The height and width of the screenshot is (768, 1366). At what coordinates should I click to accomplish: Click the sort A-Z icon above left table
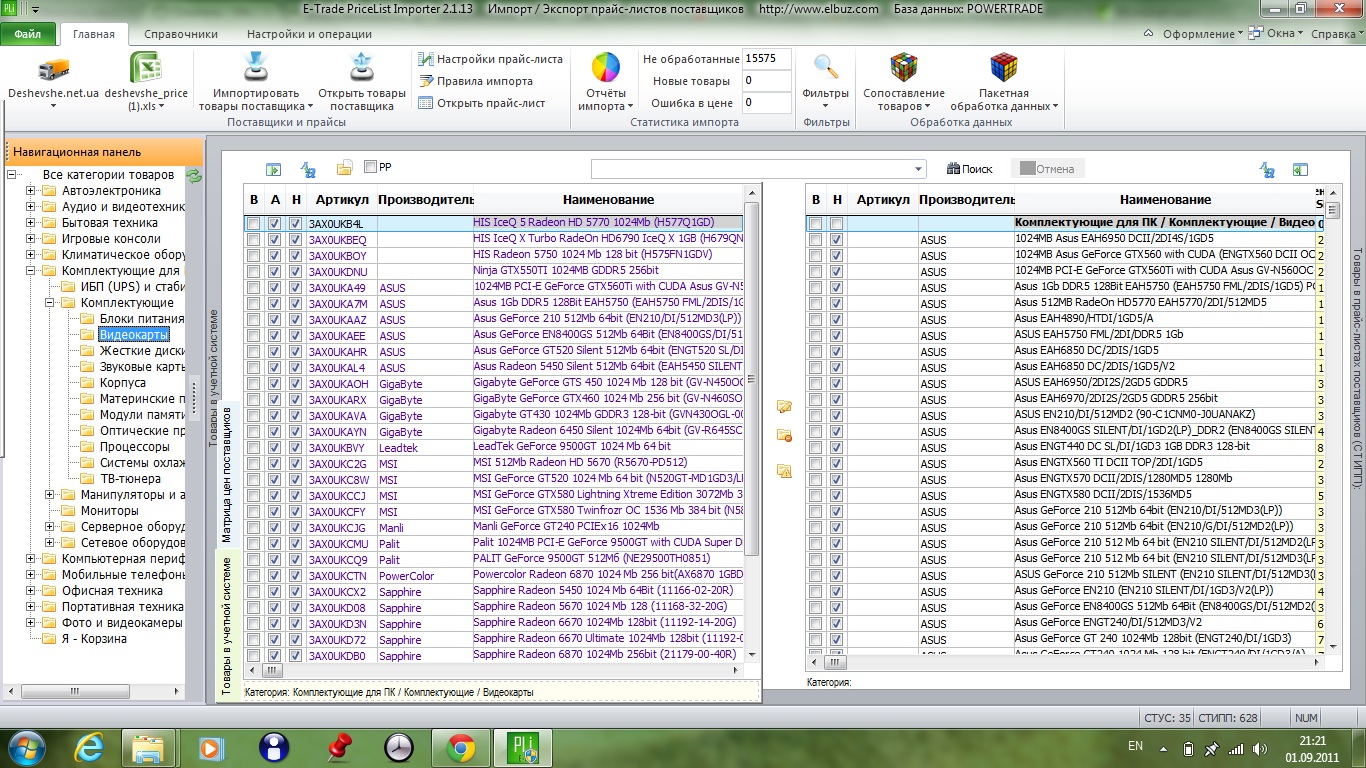coord(309,170)
